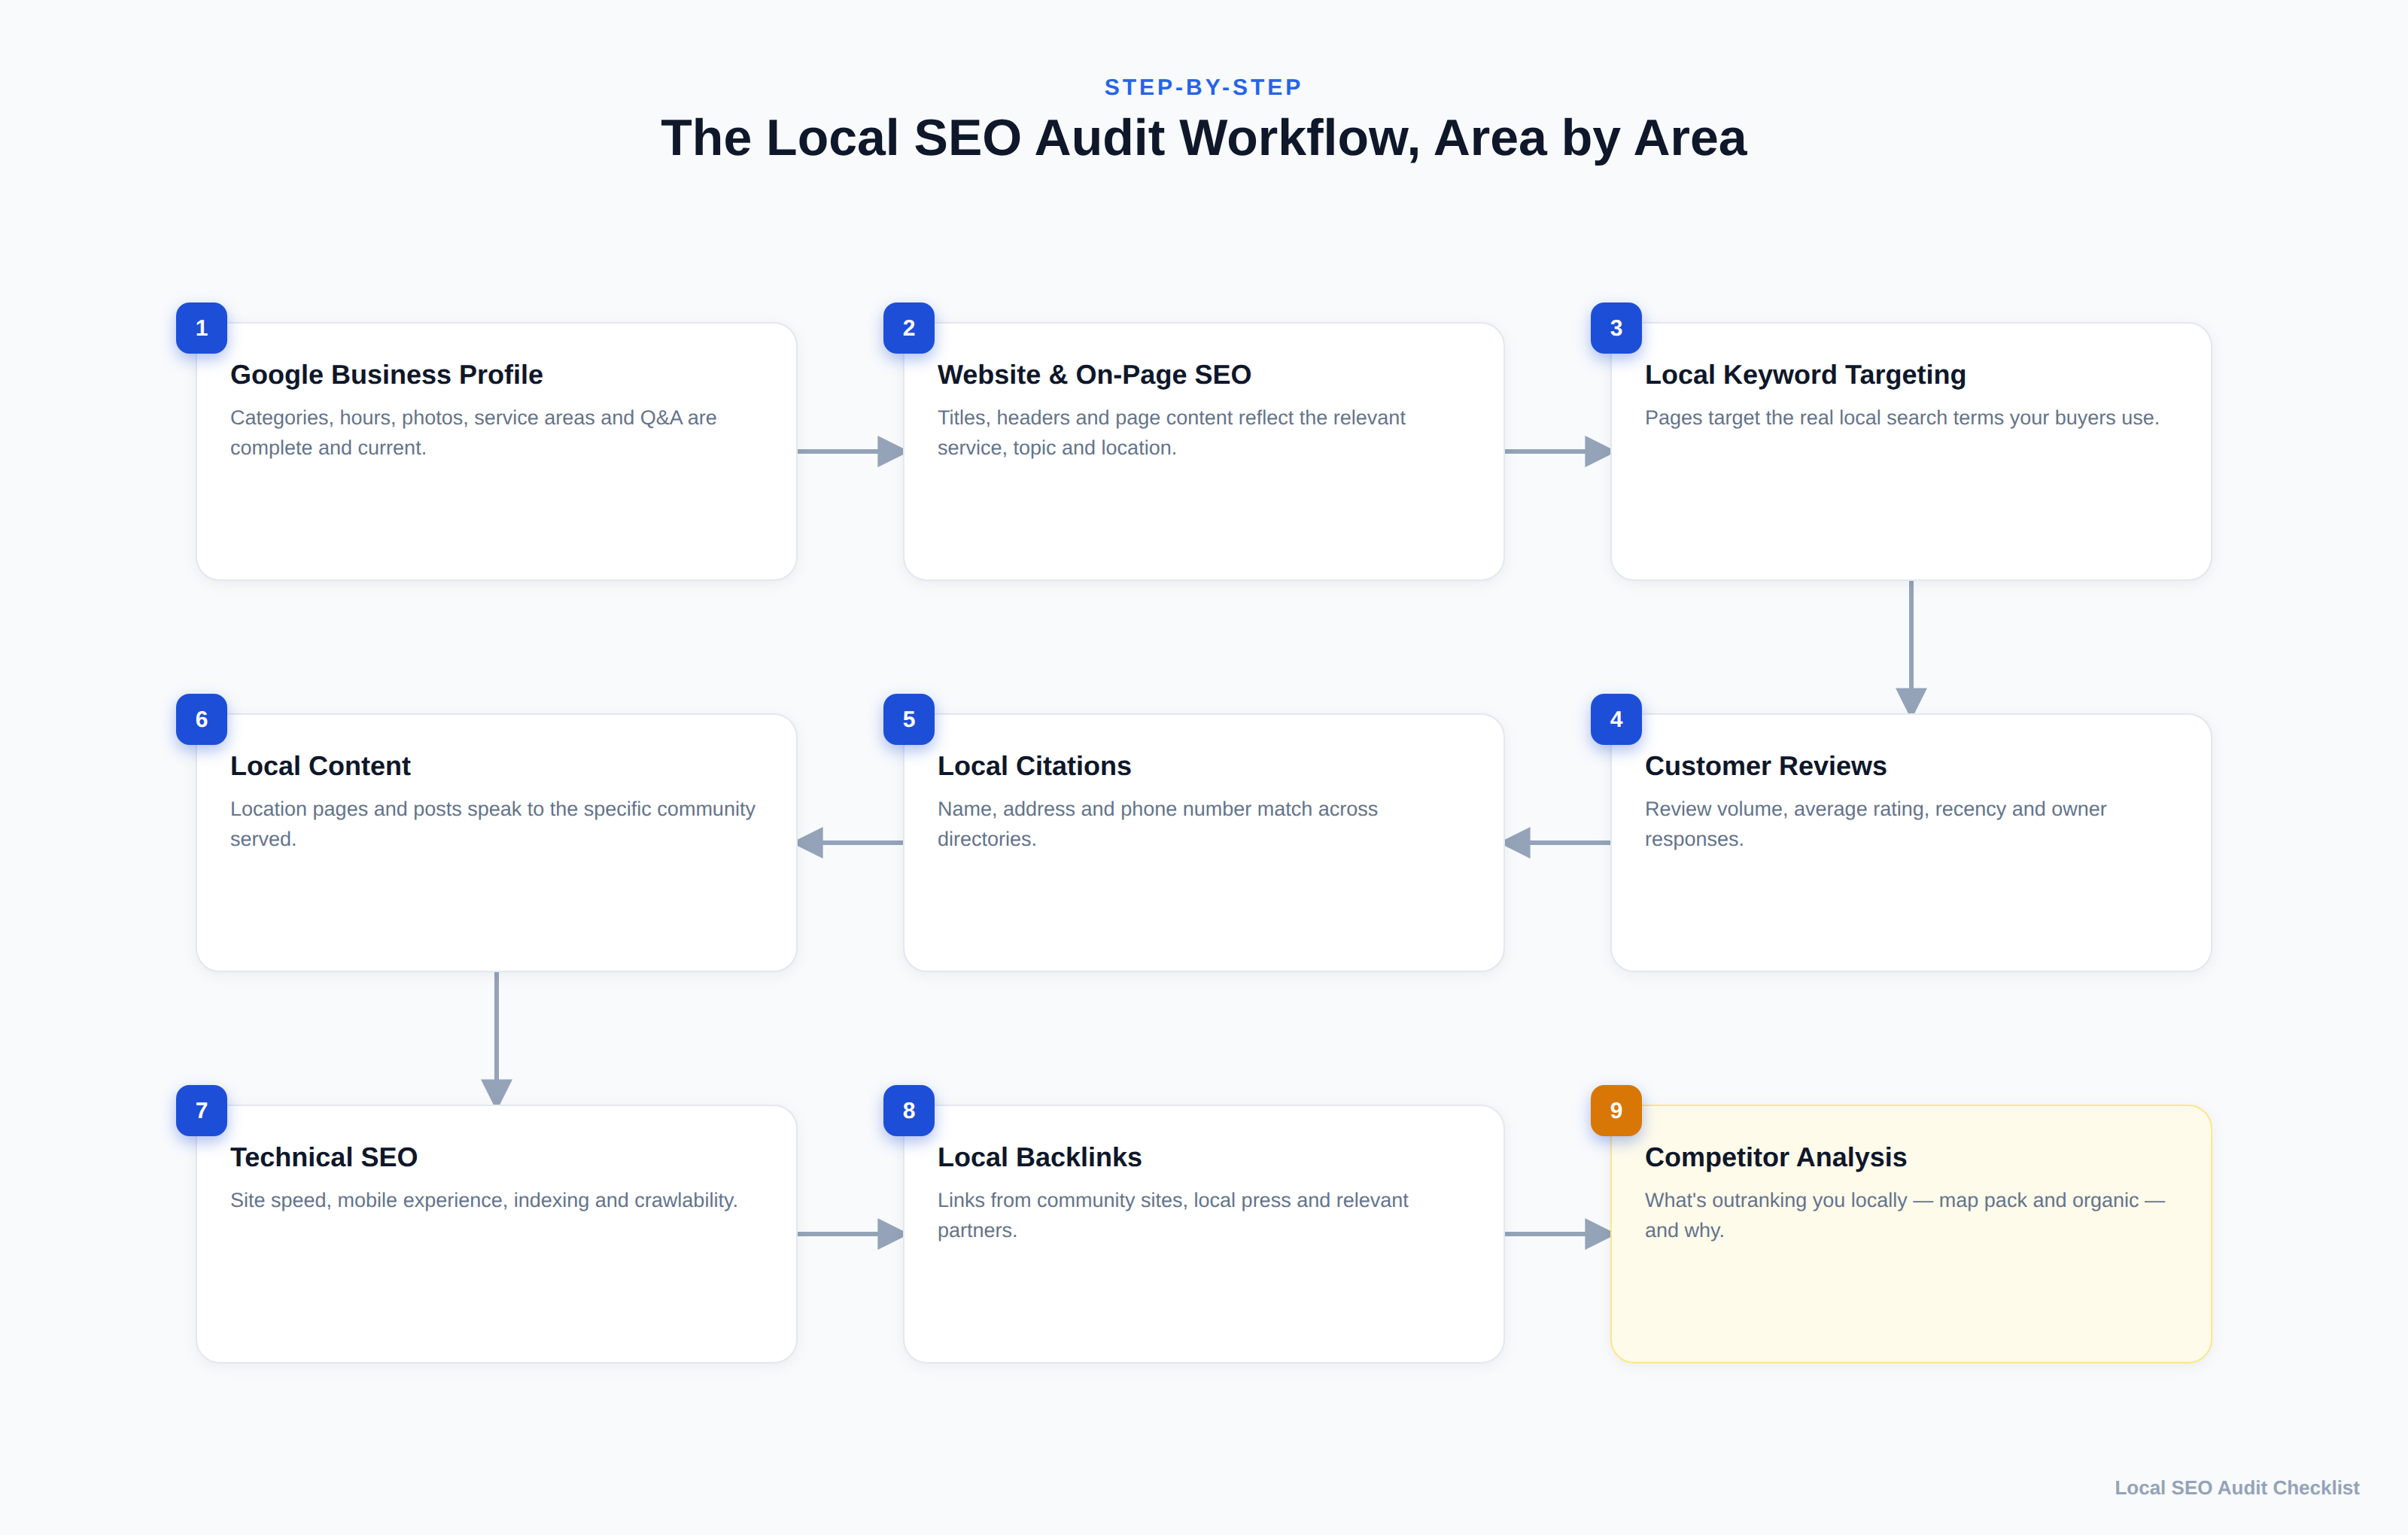2408x1535 pixels.
Task: Click the 'Pages target the real local search terms' text
Action: pos(1902,417)
